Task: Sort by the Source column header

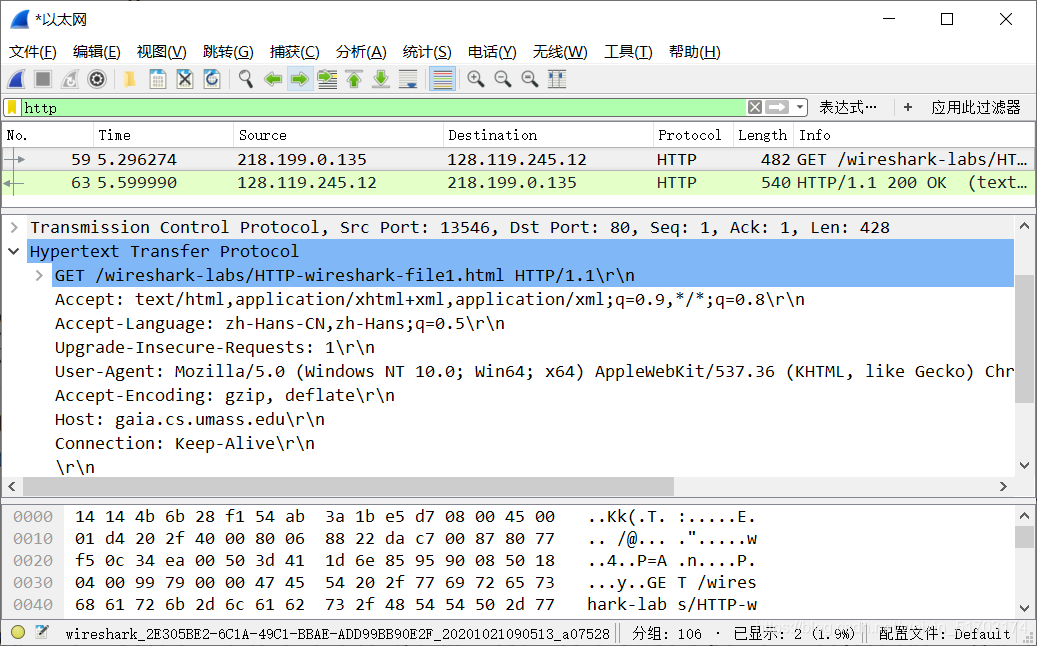Action: [x=338, y=135]
